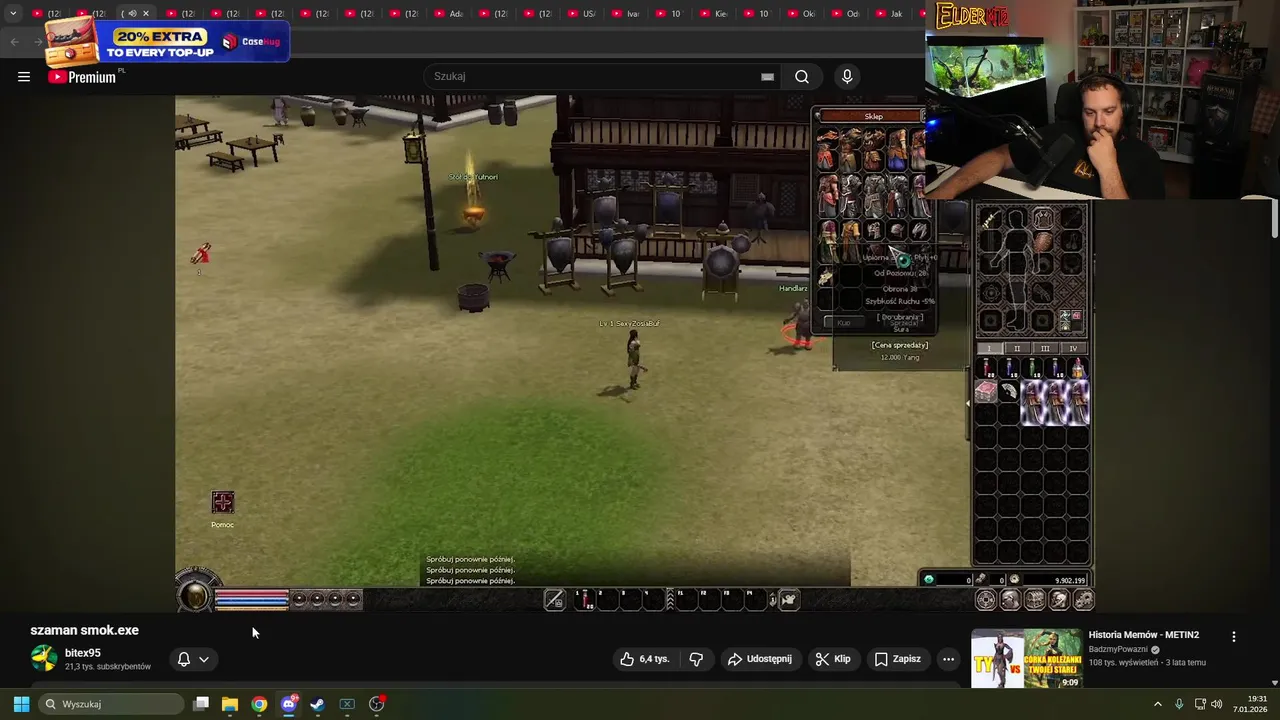Open BadzmyPowazni channel name in recommendation
Screen dimensions: 1280x720
tap(1118, 649)
